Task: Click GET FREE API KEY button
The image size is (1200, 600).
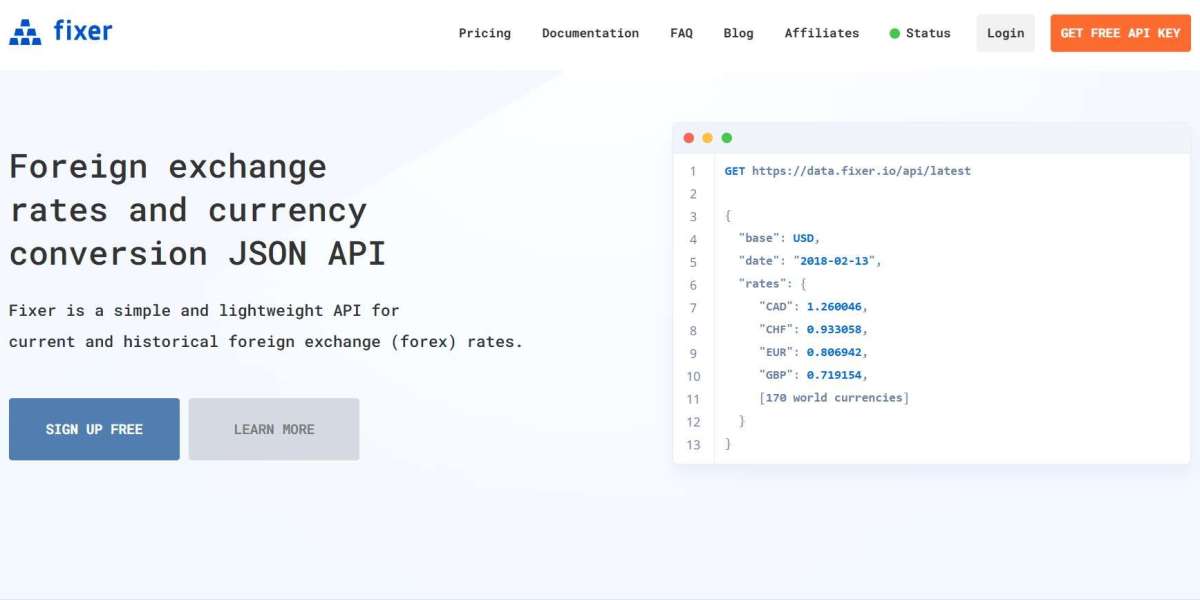Action: click(1120, 33)
